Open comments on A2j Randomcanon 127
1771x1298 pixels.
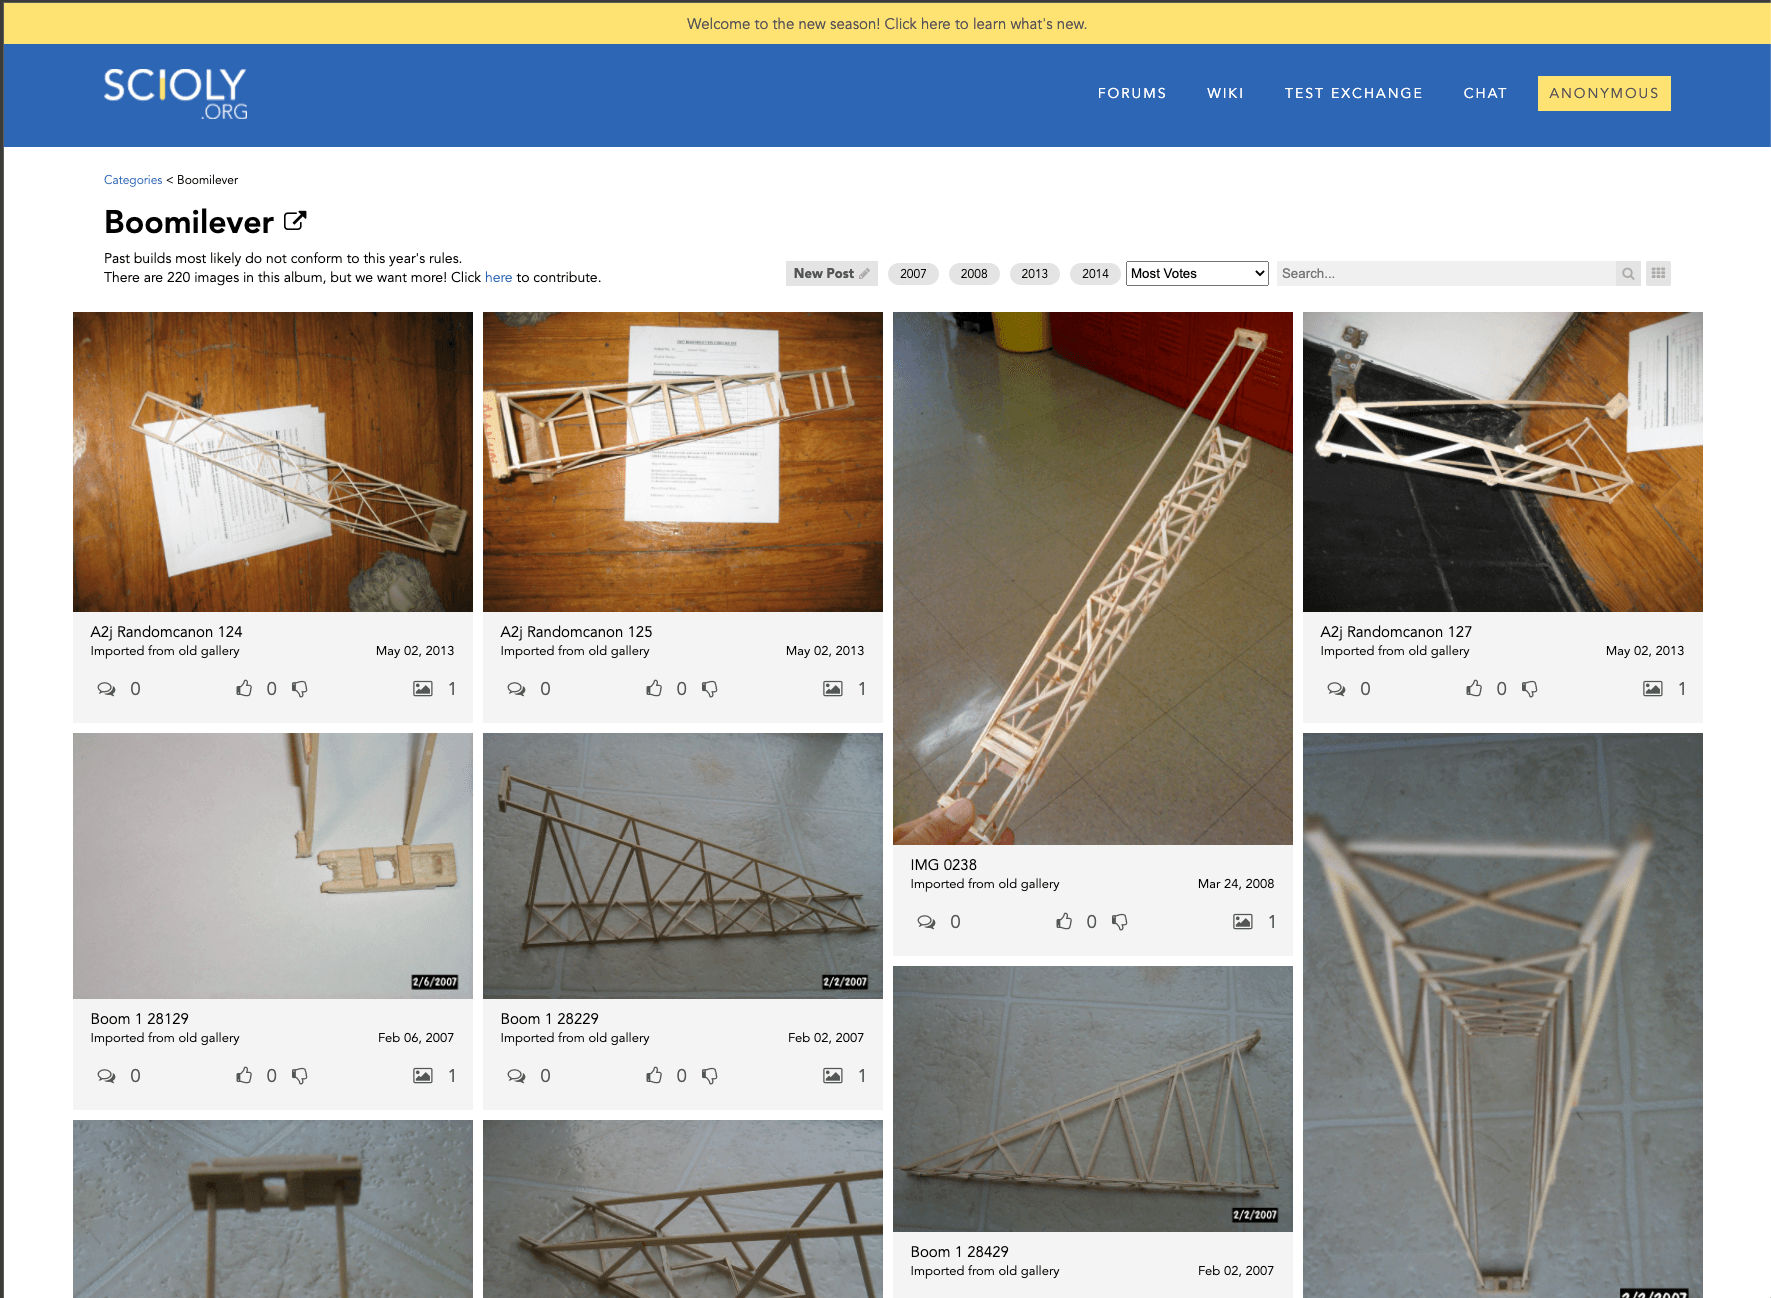click(1336, 688)
